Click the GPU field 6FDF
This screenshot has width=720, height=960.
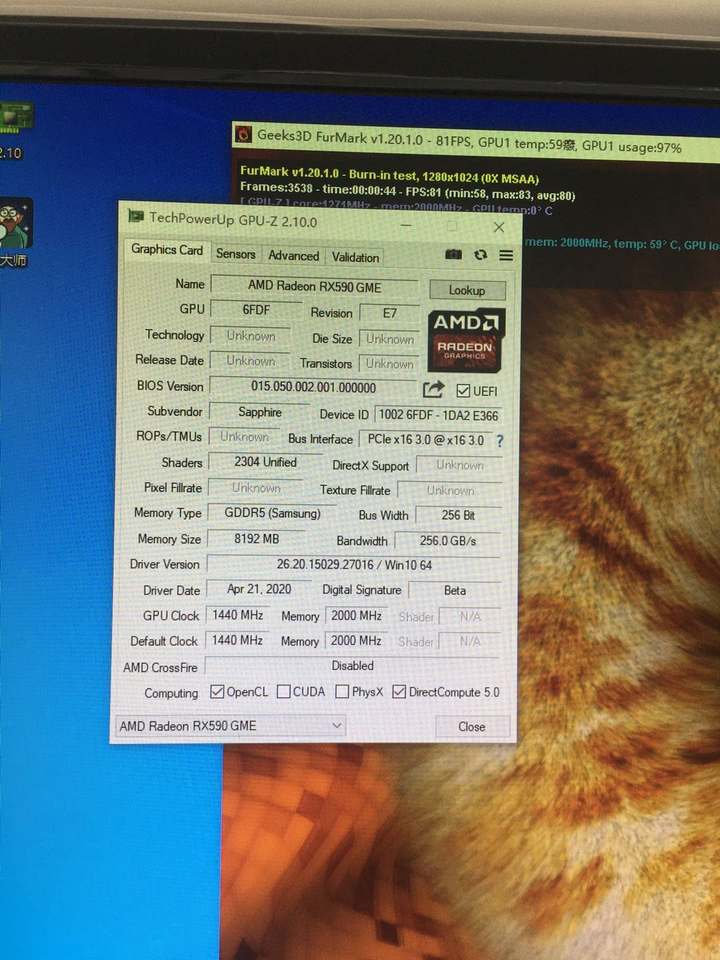click(256, 310)
